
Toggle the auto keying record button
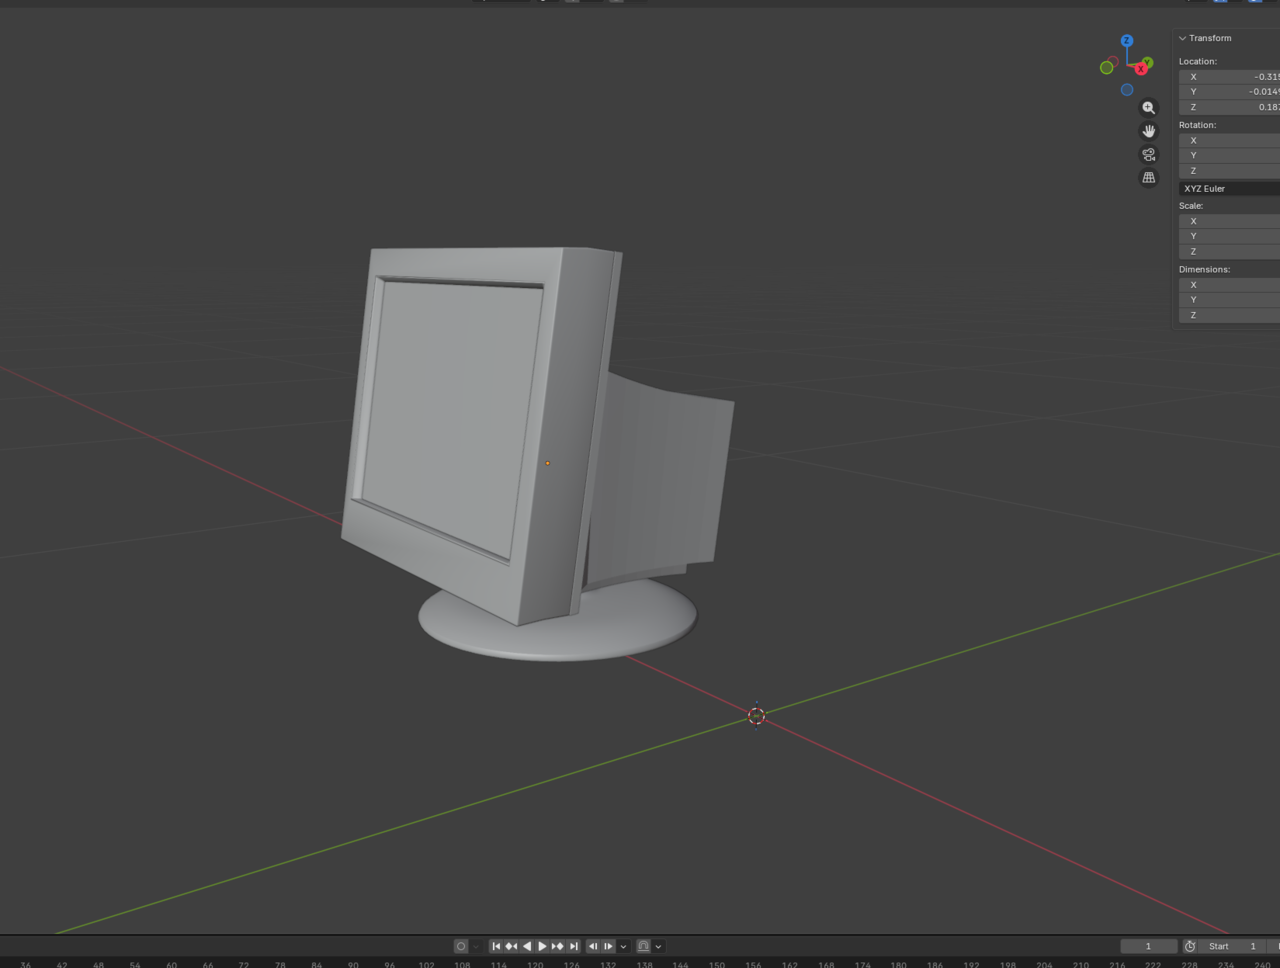pos(461,946)
